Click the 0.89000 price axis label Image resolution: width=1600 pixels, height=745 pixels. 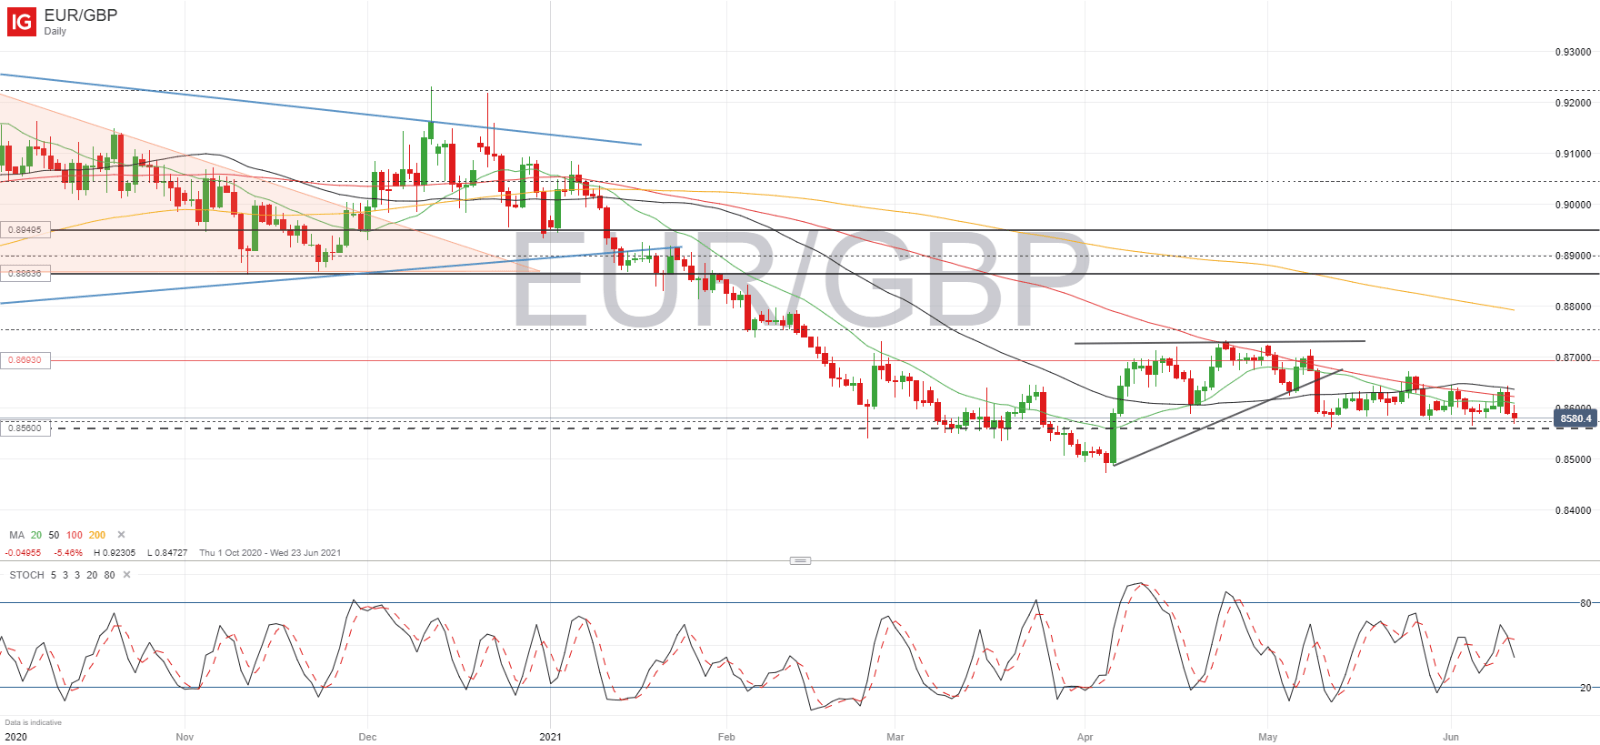coord(1573,256)
